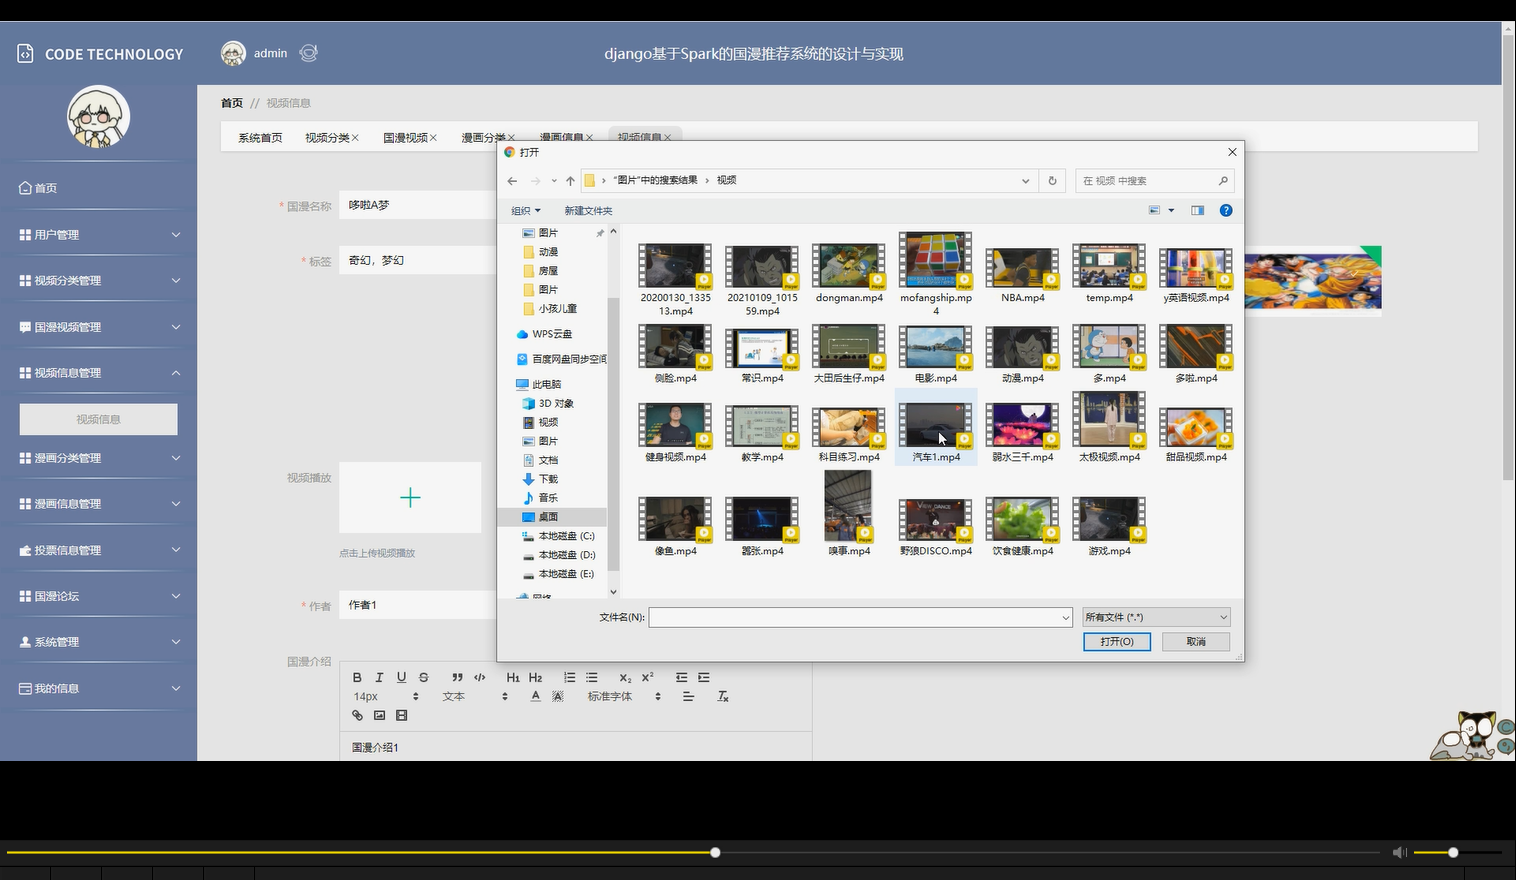Toggle bold formatting in editor
Viewport: 1516px width, 880px height.
point(357,677)
